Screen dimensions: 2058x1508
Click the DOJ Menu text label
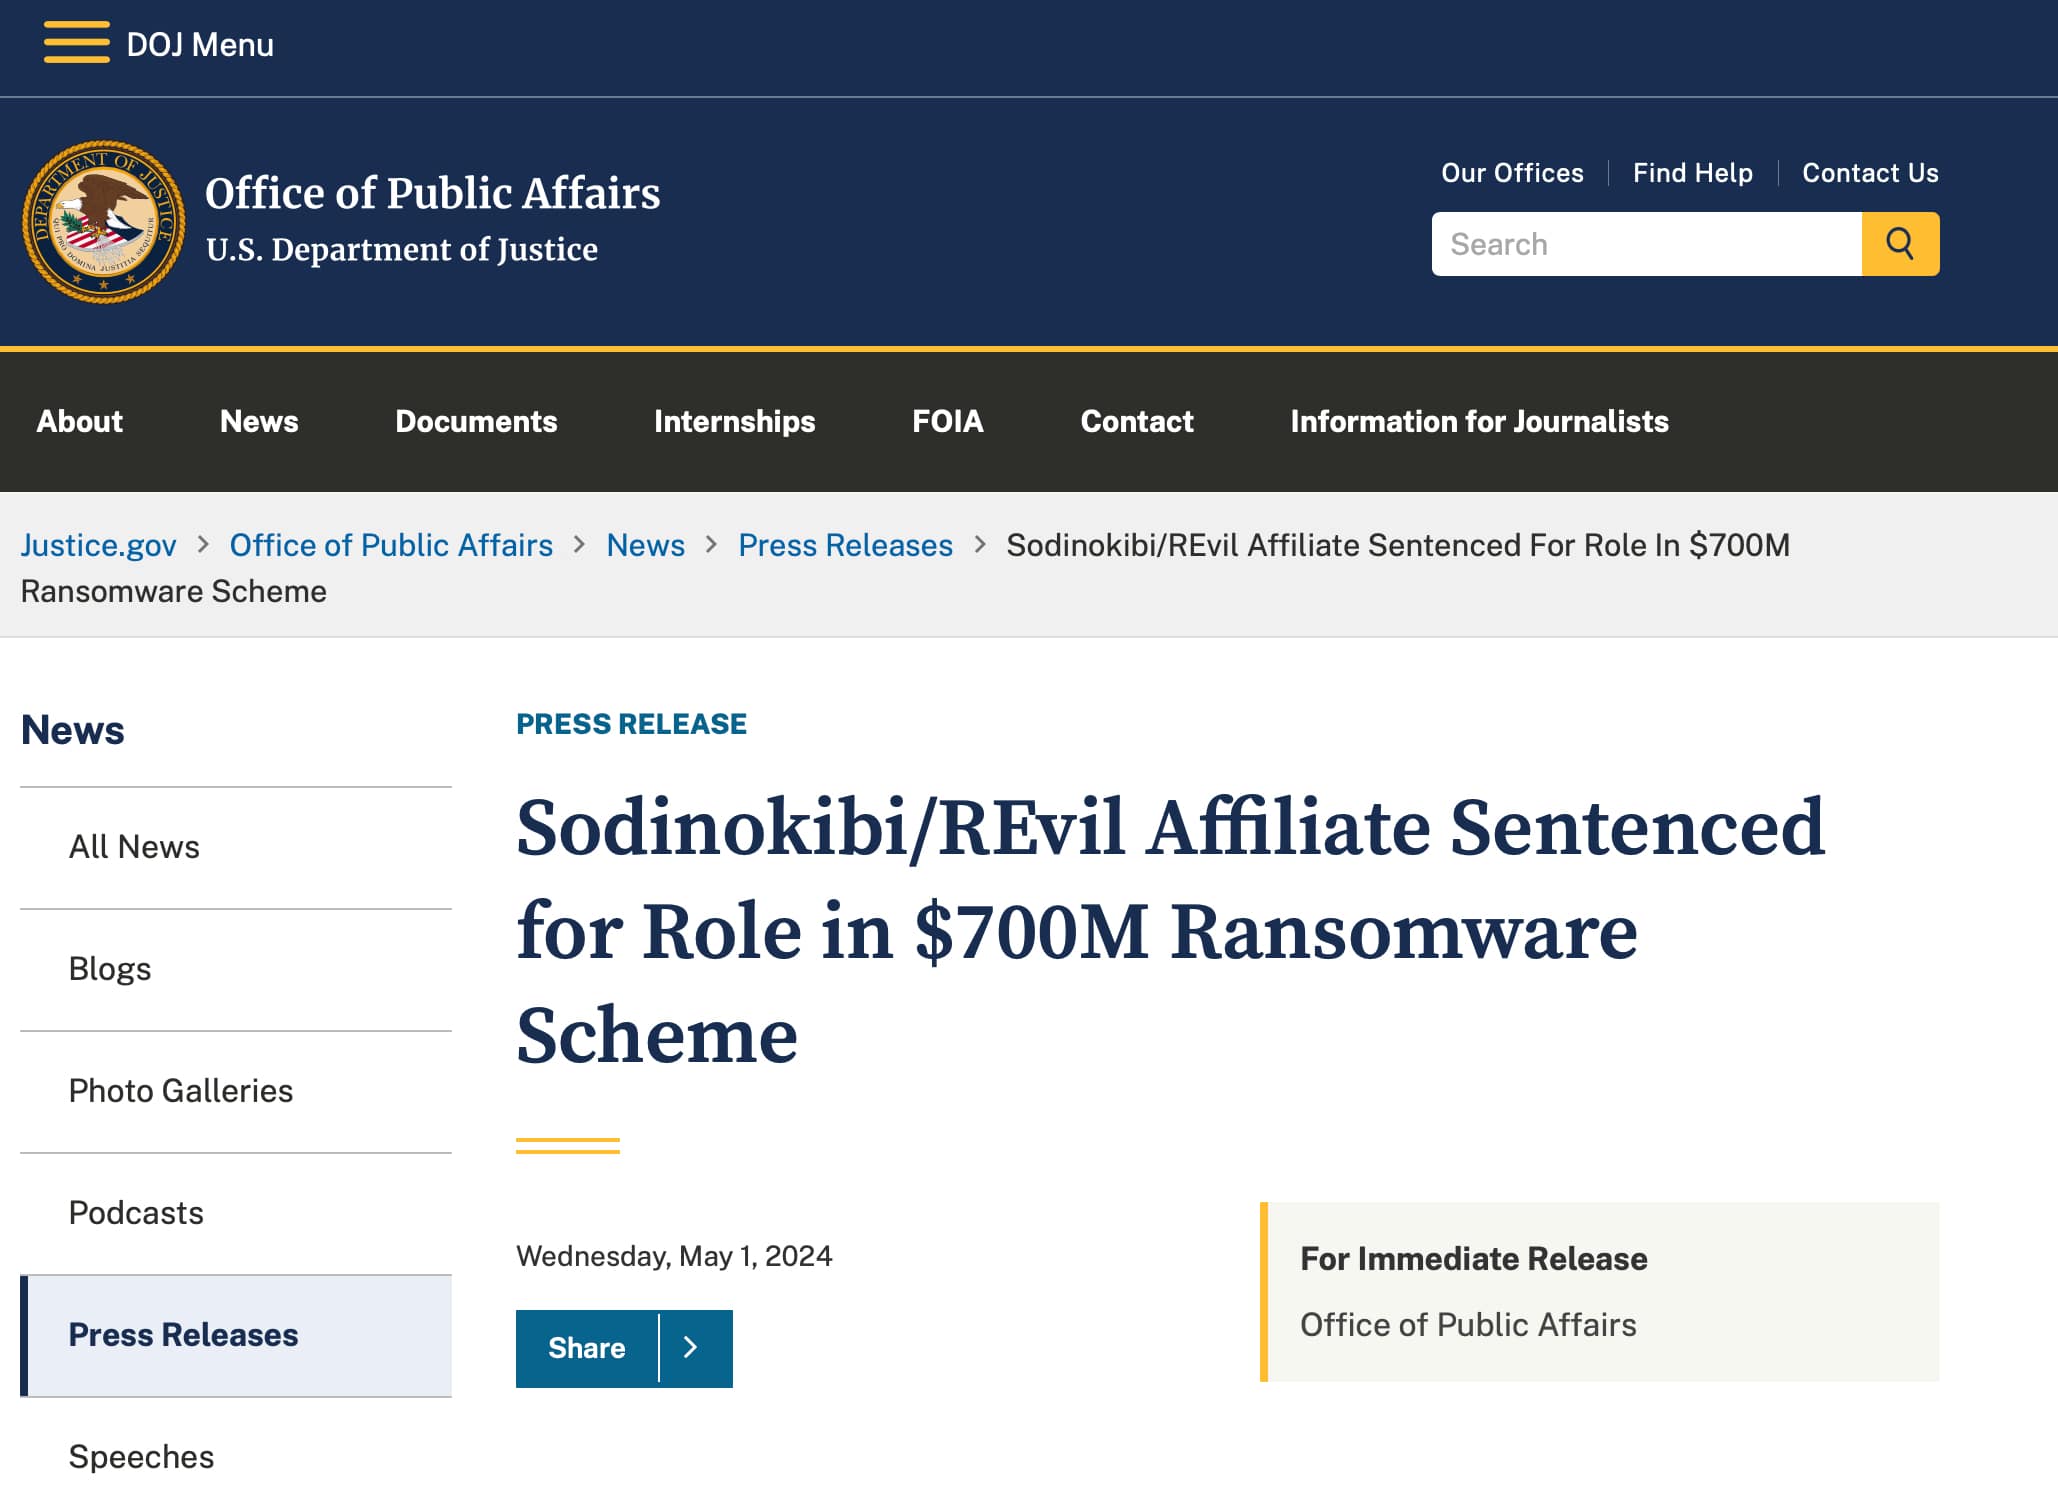pos(200,45)
